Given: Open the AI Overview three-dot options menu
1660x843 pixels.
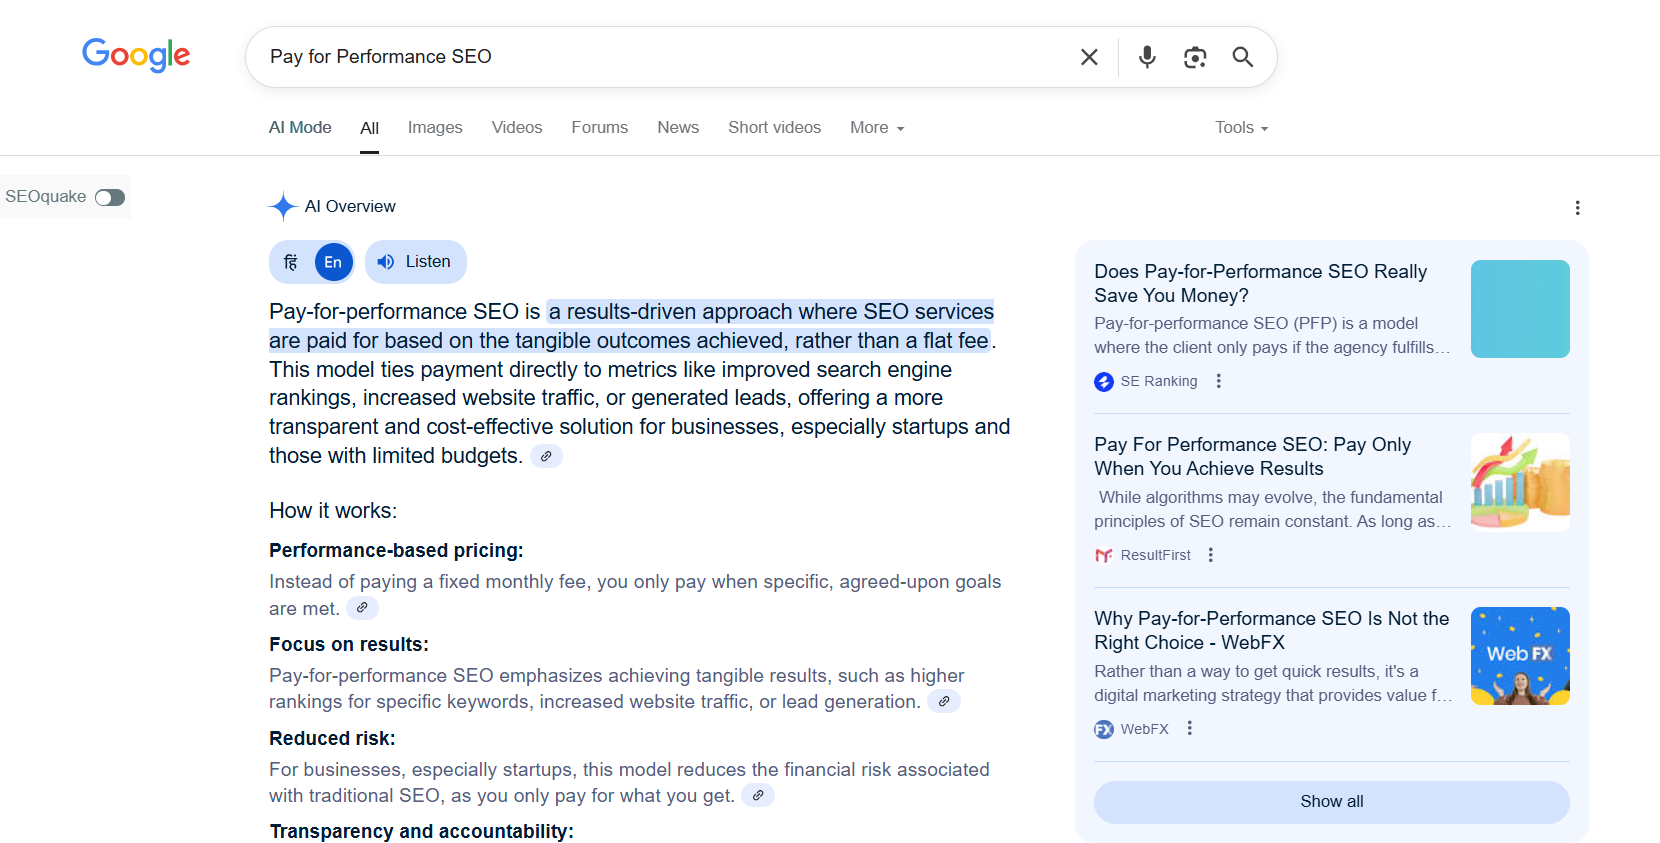Looking at the screenshot, I should (x=1577, y=208).
